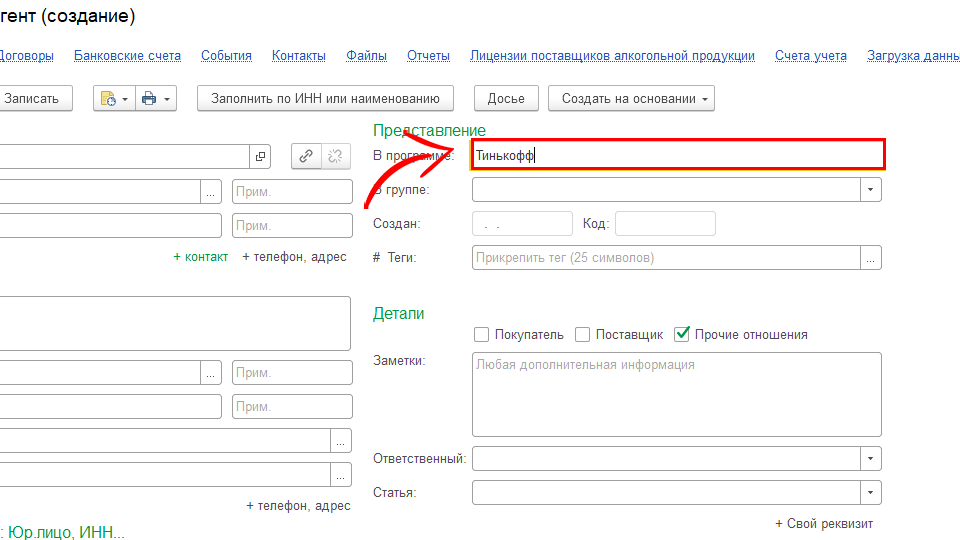Click the open-window icon in name field

[261, 156]
